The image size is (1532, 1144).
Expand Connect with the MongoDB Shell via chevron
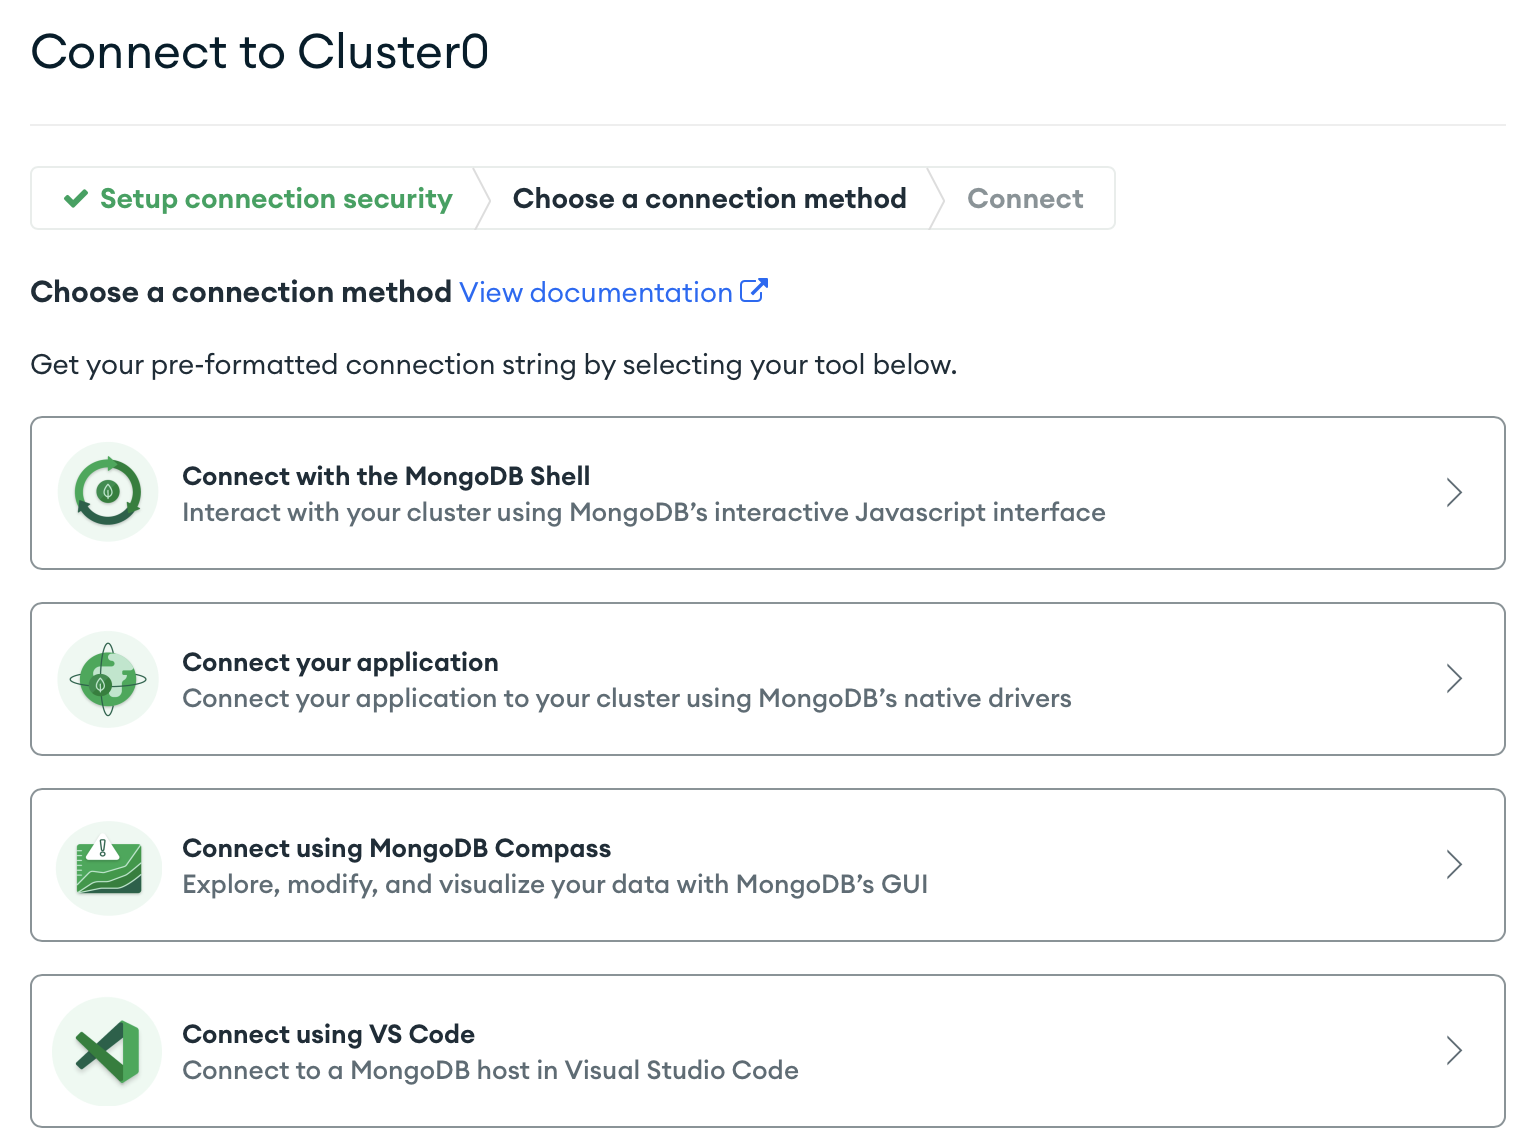point(1454,492)
